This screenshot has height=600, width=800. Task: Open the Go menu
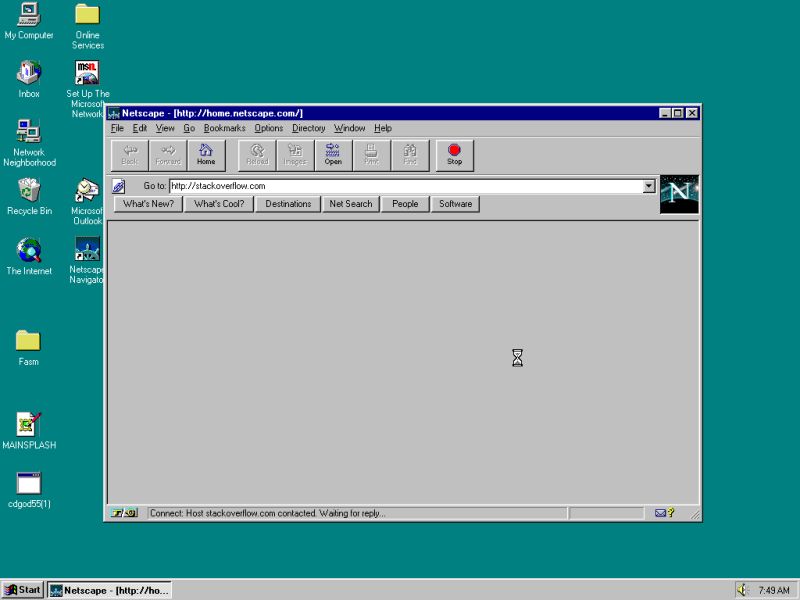click(189, 128)
